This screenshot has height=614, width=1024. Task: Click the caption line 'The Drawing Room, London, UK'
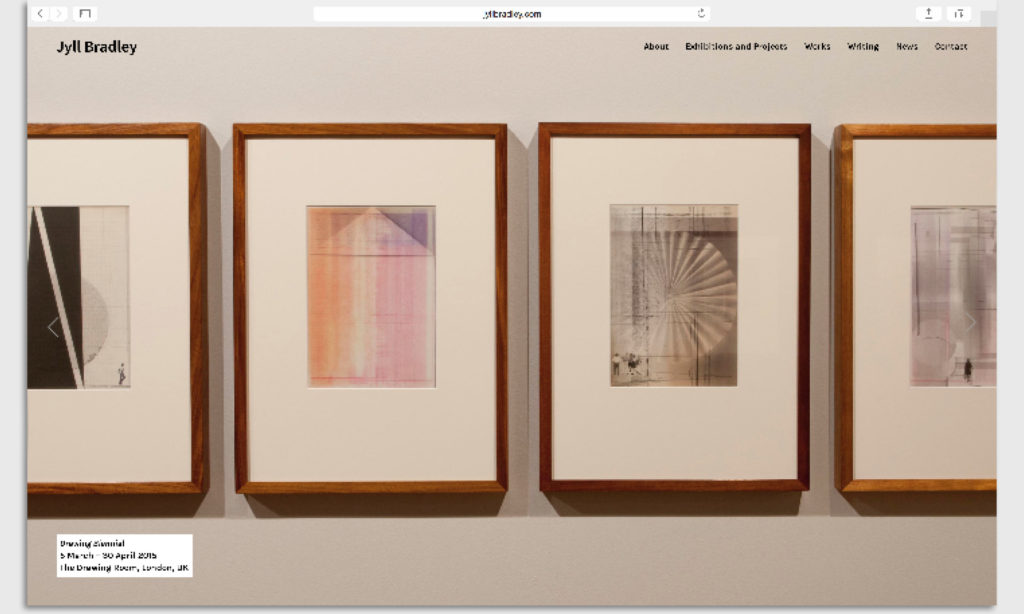tap(124, 568)
